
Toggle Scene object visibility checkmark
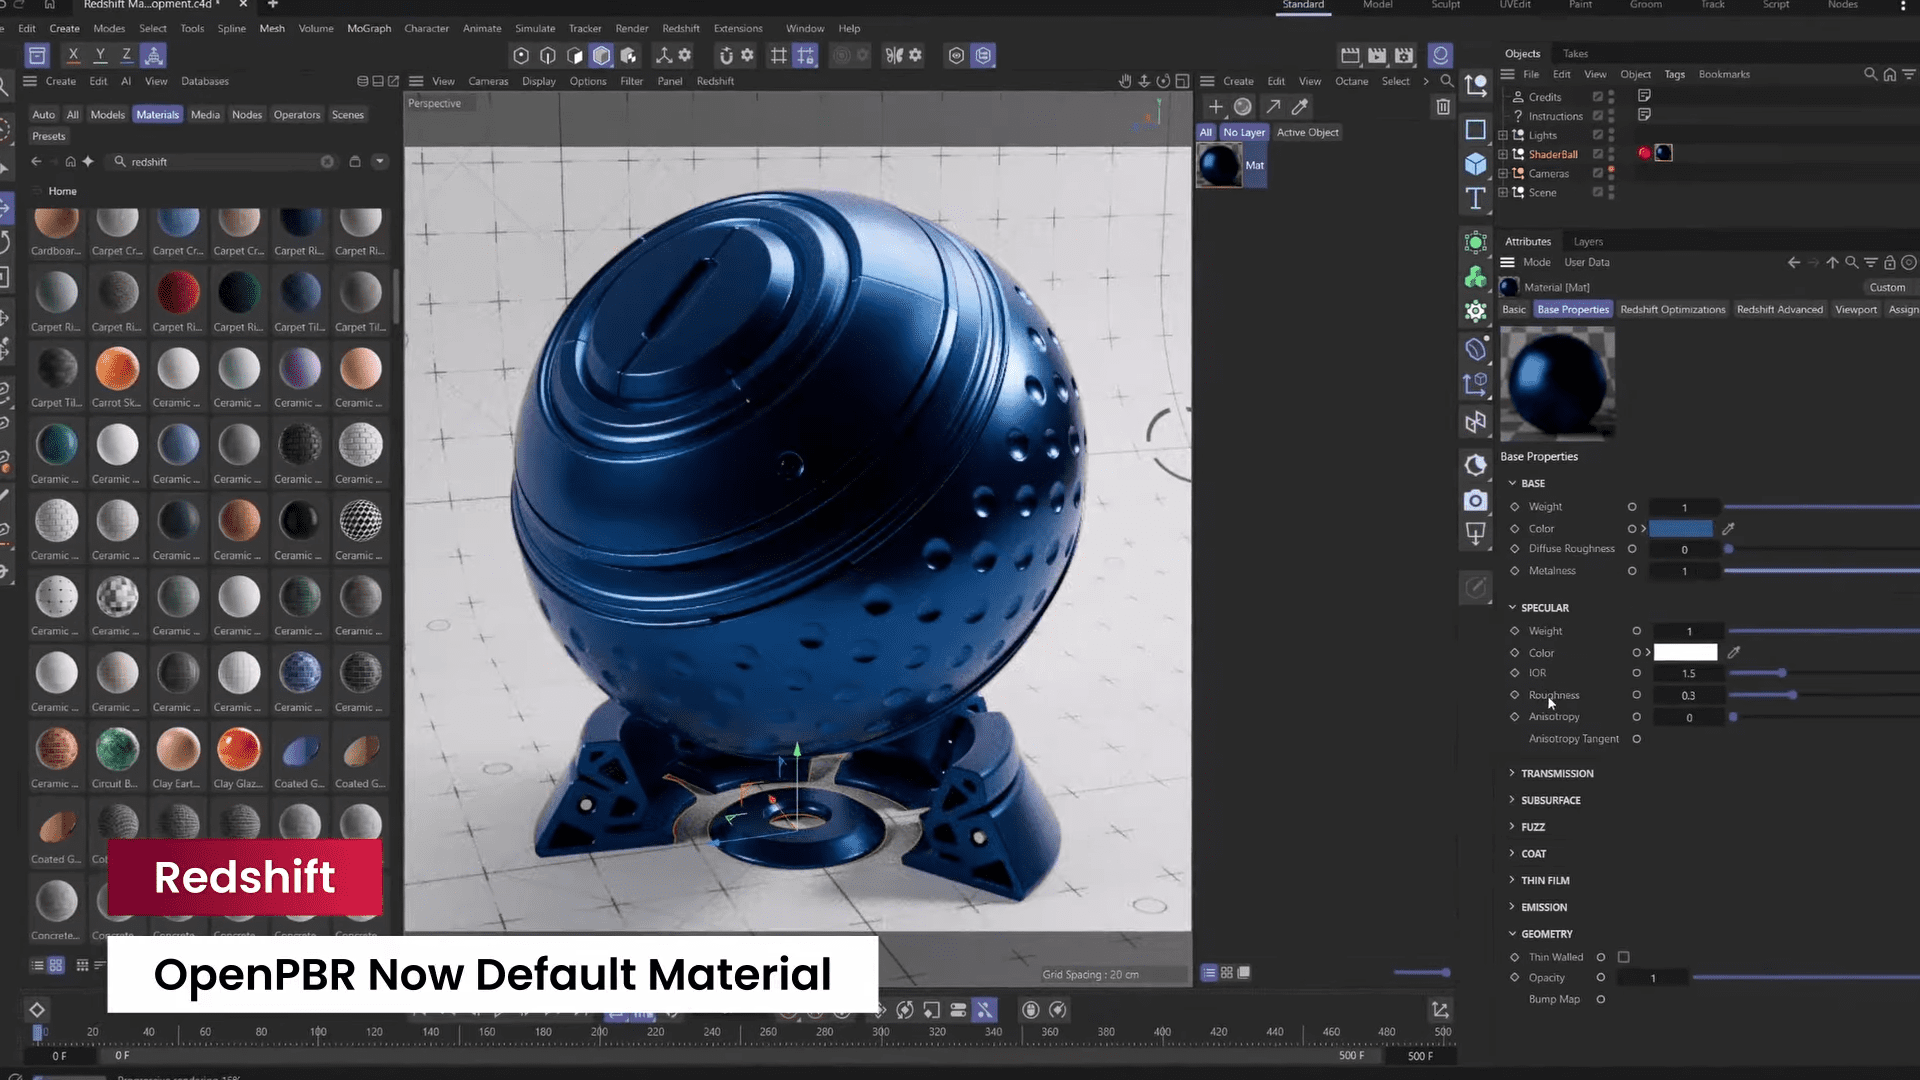coord(1598,192)
